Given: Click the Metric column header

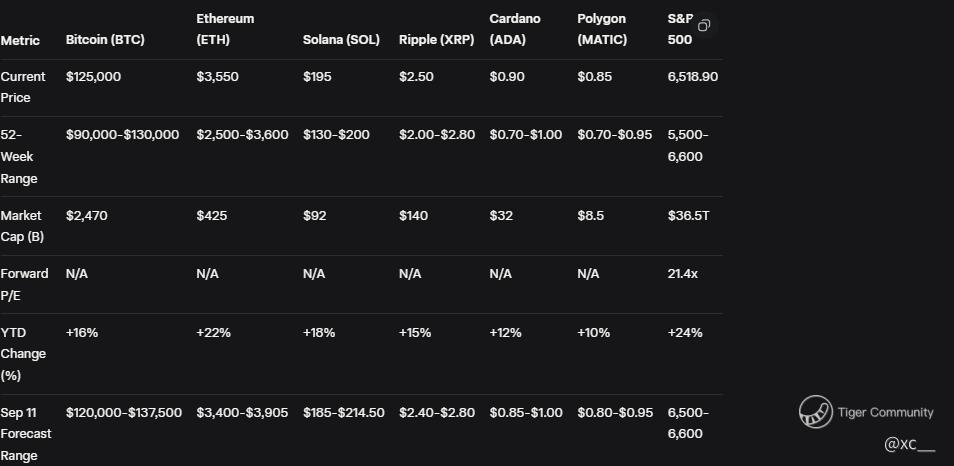Looking at the screenshot, I should tap(21, 40).
